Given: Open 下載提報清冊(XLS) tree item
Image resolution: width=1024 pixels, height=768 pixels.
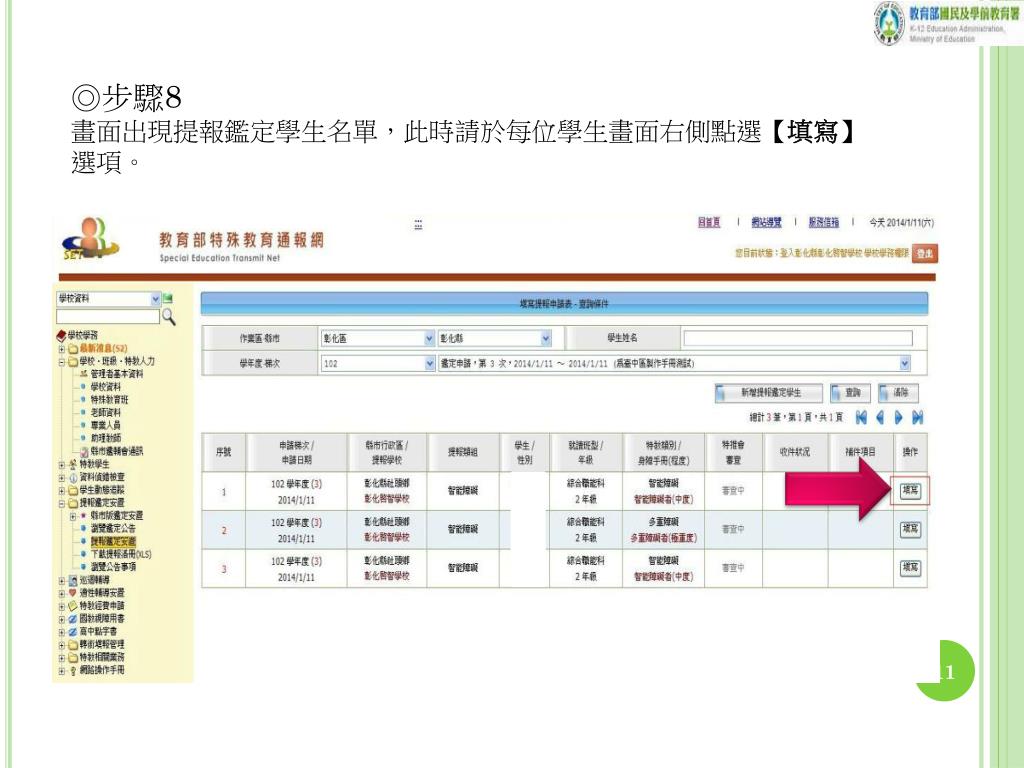Looking at the screenshot, I should click(120, 553).
